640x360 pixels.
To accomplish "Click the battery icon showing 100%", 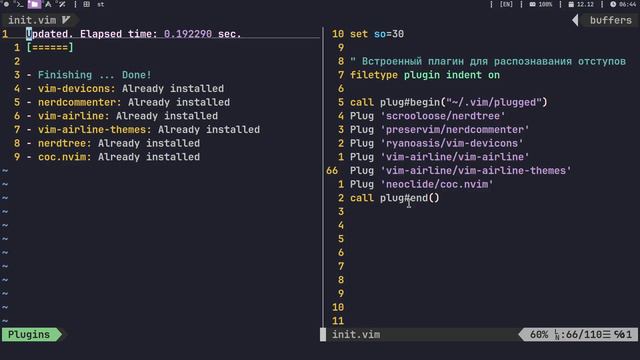I will point(533,4).
